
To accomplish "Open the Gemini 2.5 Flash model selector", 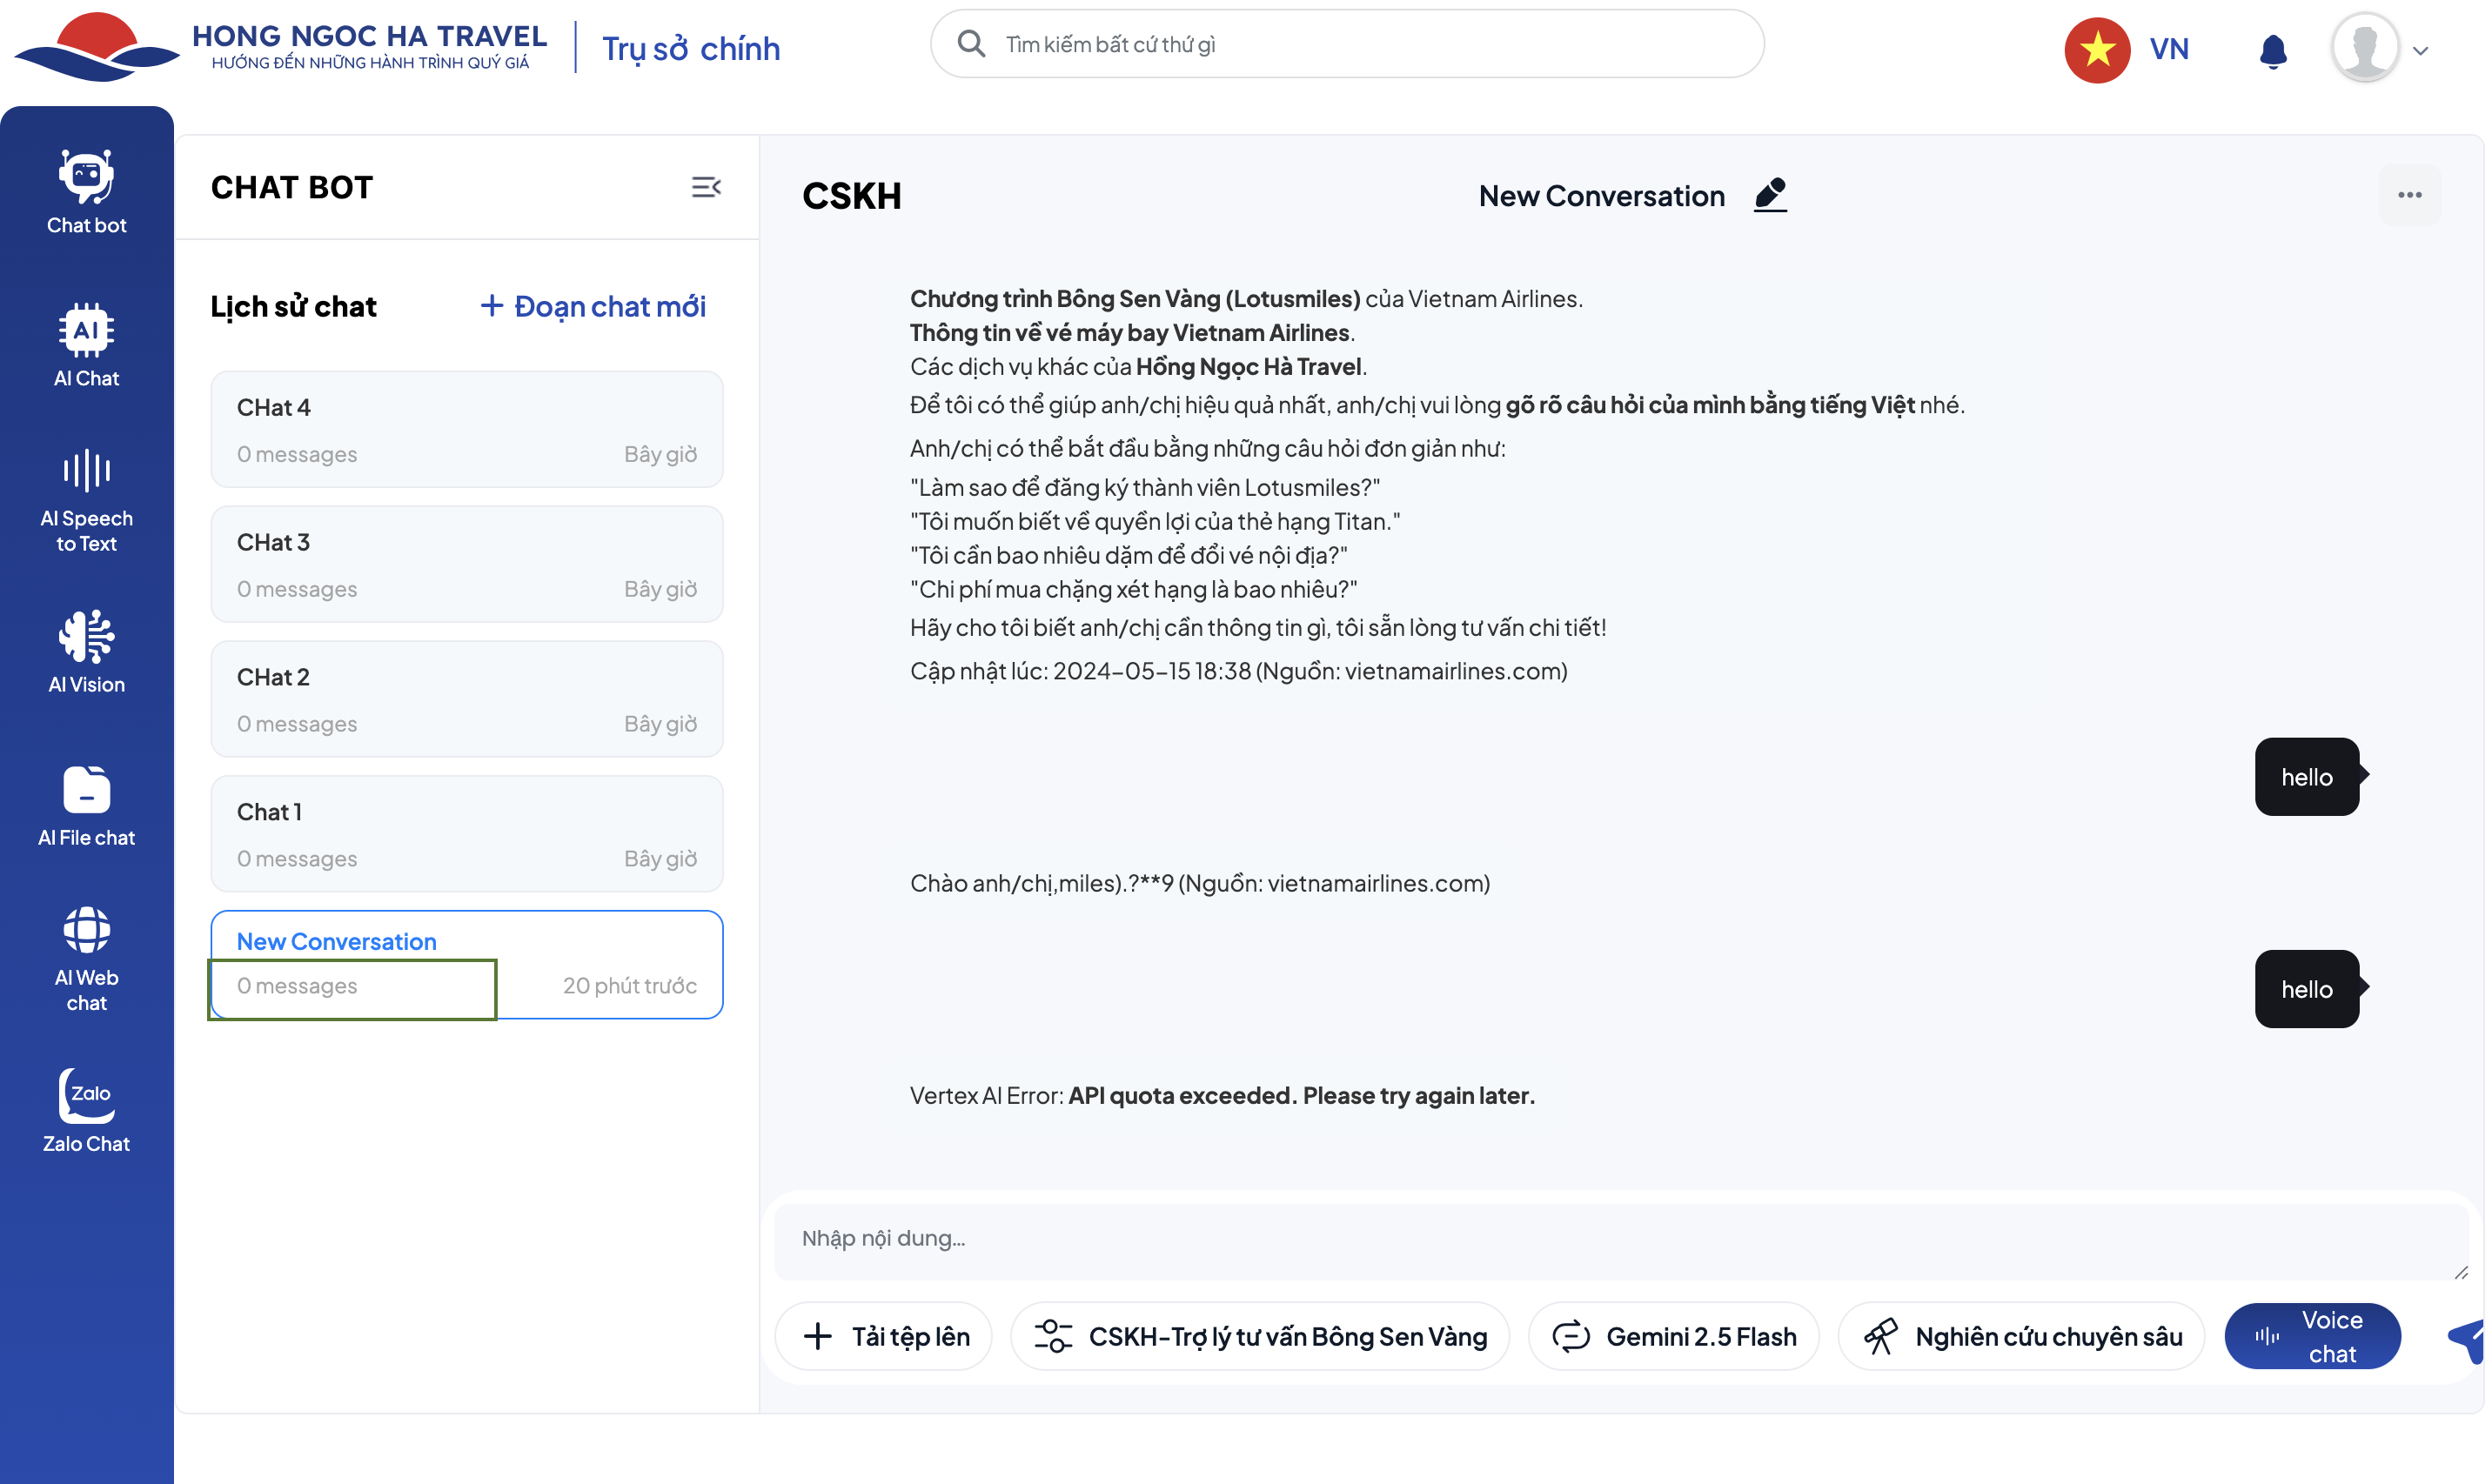I will 1673,1336.
